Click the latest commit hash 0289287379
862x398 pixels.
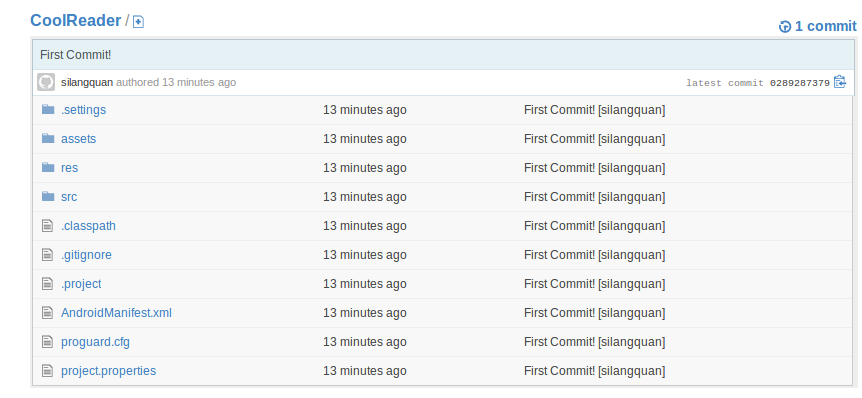pyautogui.click(x=800, y=83)
